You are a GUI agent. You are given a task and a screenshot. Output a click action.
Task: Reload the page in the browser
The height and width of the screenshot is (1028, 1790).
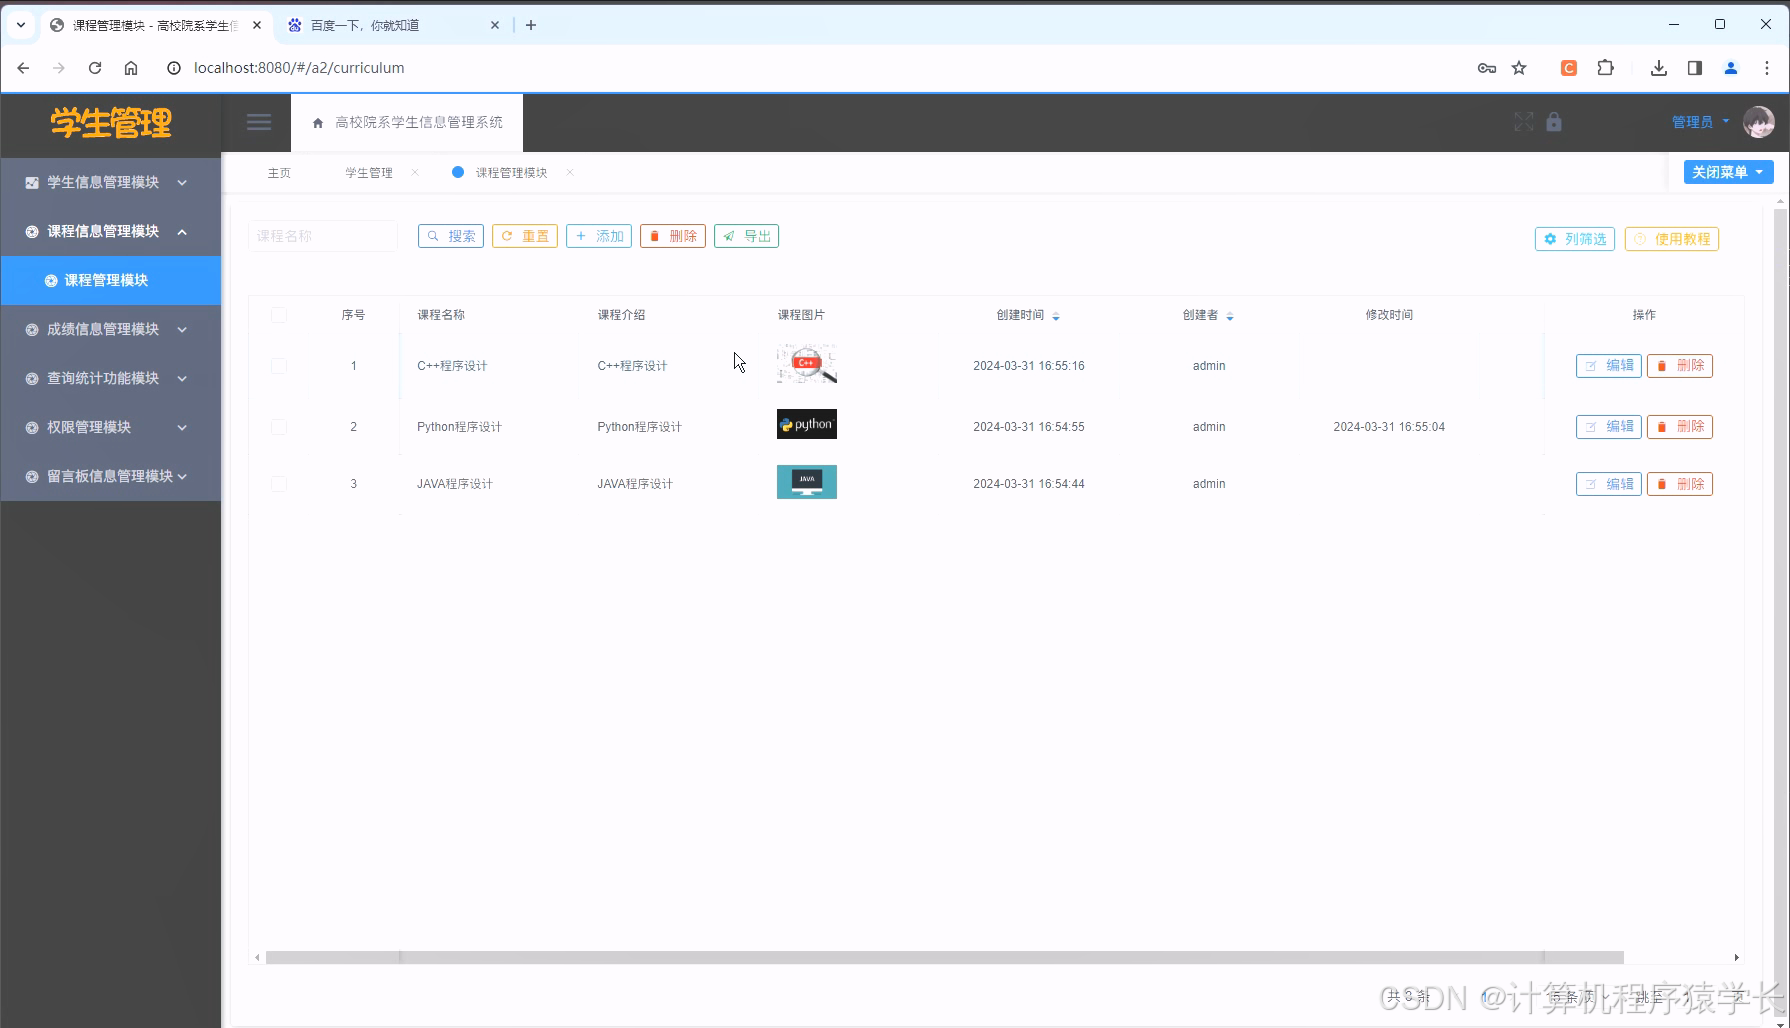point(95,68)
